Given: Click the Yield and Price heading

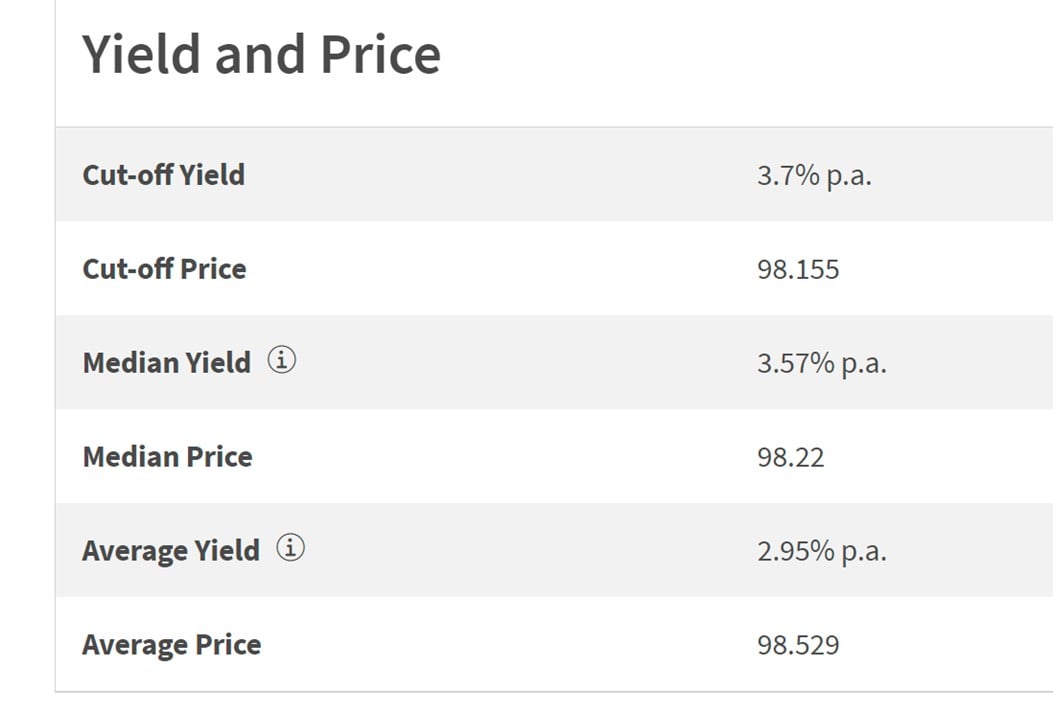Looking at the screenshot, I should (x=261, y=54).
